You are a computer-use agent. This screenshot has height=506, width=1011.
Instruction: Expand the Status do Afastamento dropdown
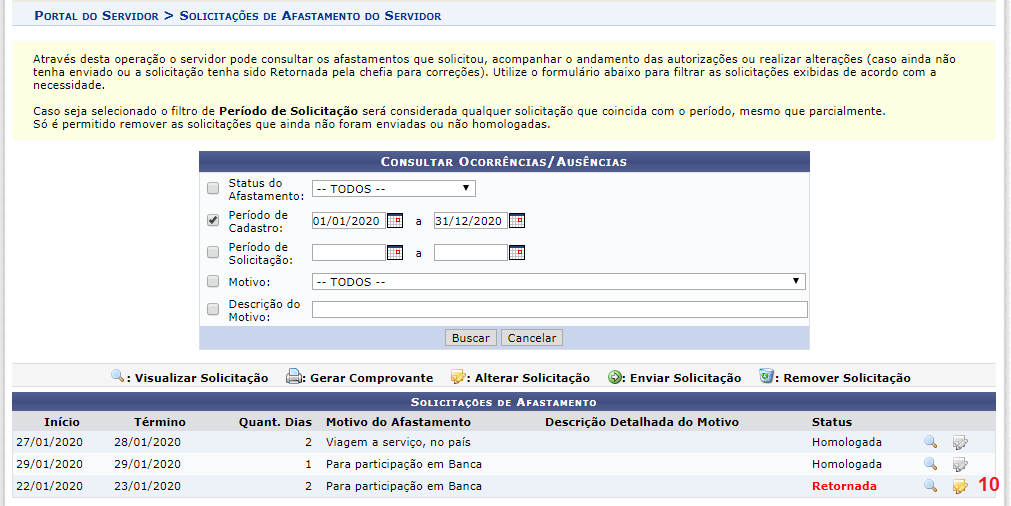[393, 188]
